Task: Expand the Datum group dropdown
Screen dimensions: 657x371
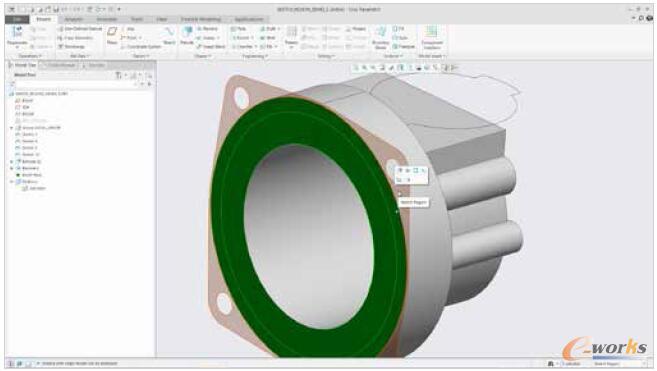Action: coord(140,56)
